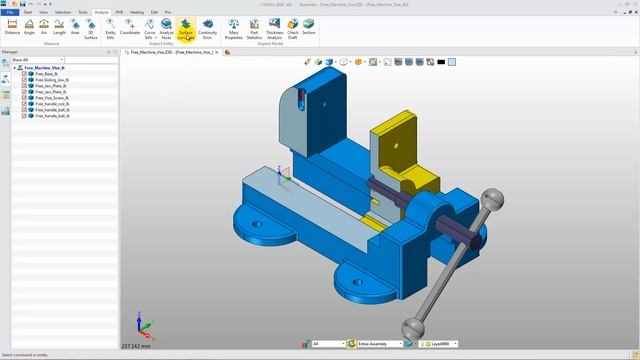Click the Undo icon in quick access toolbar
This screenshot has height=360, width=640.
point(30,4)
